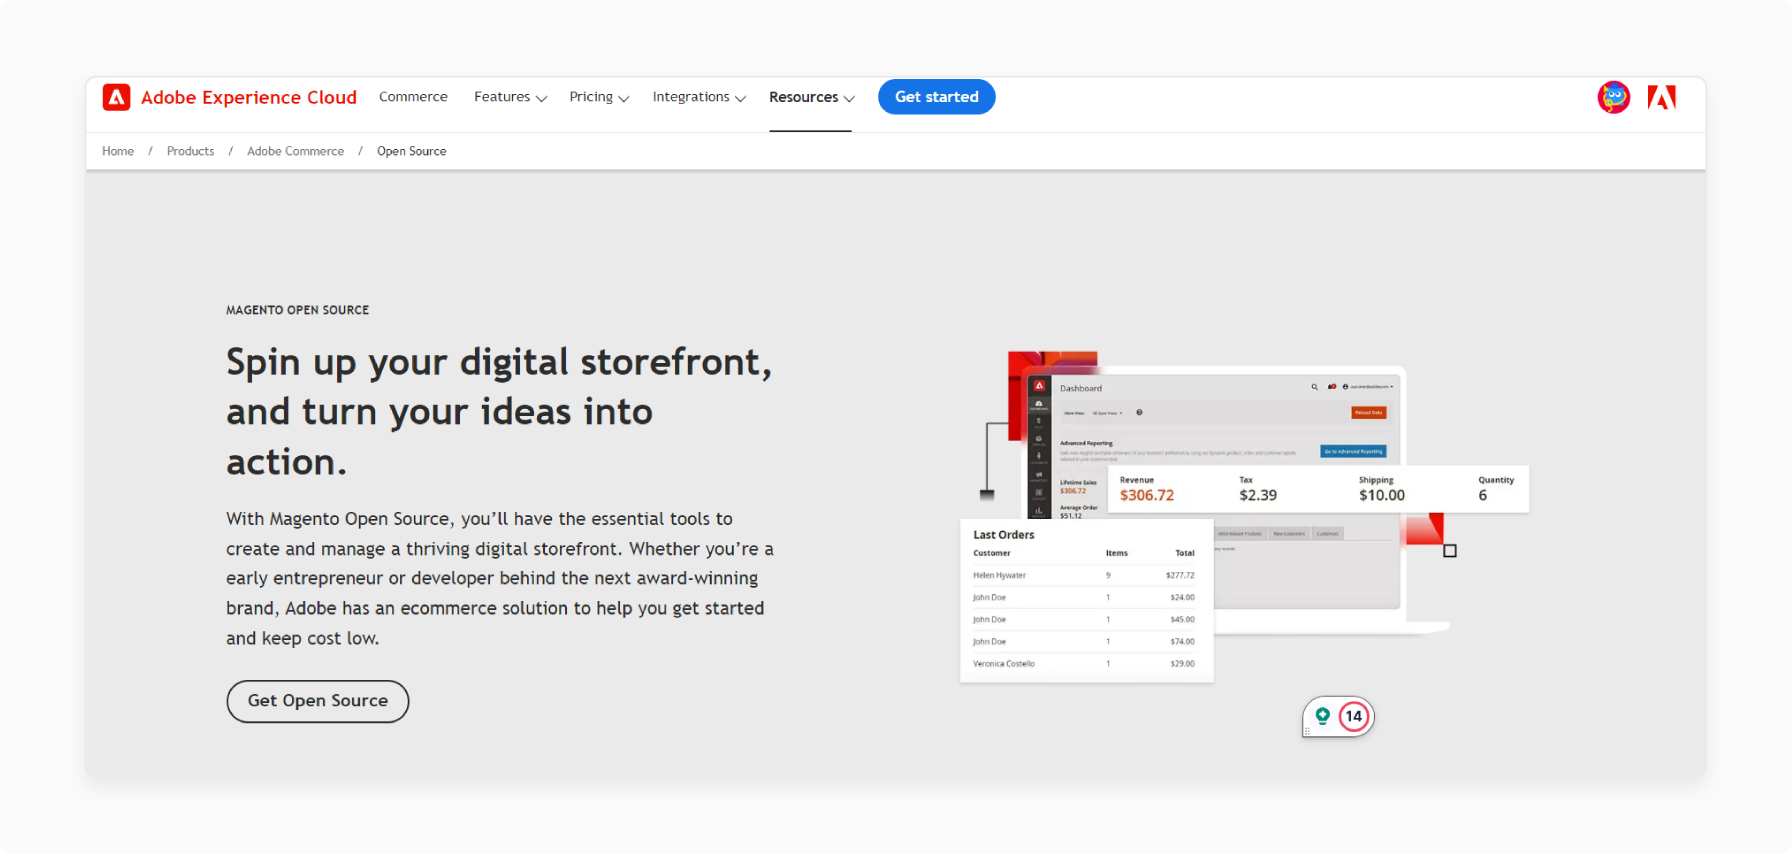Open the user profile avatar
Viewport: 1792px width, 854px height.
1613,97
